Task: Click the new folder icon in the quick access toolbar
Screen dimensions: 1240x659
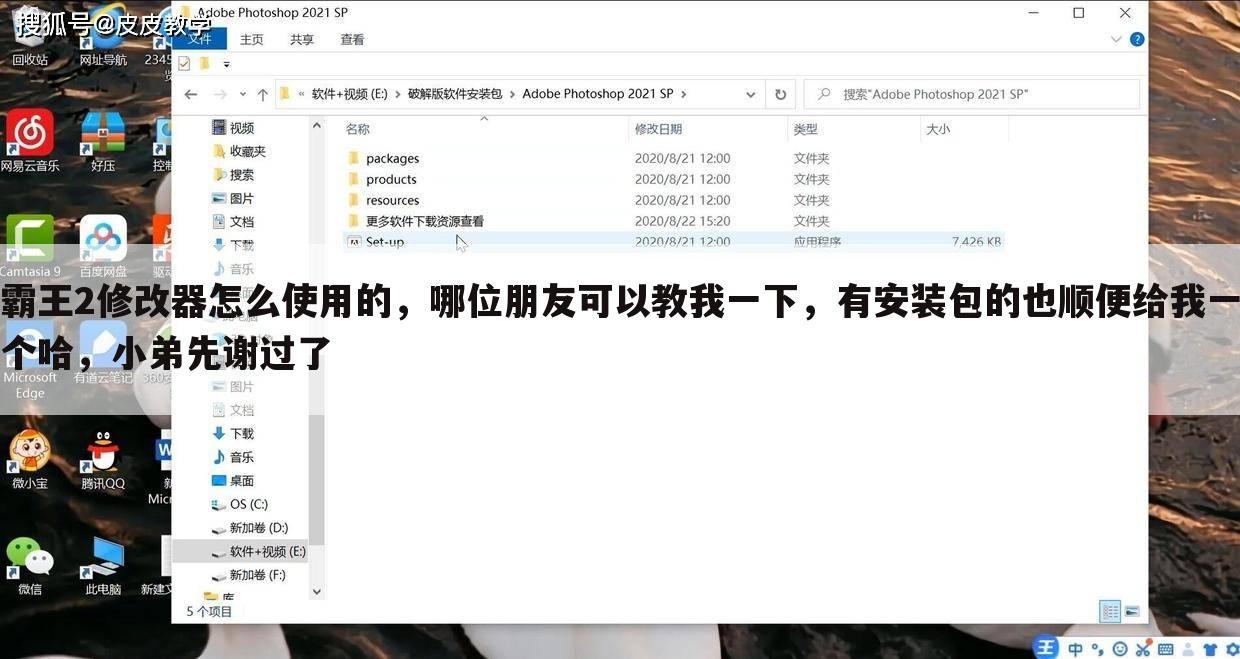Action: [x=204, y=63]
